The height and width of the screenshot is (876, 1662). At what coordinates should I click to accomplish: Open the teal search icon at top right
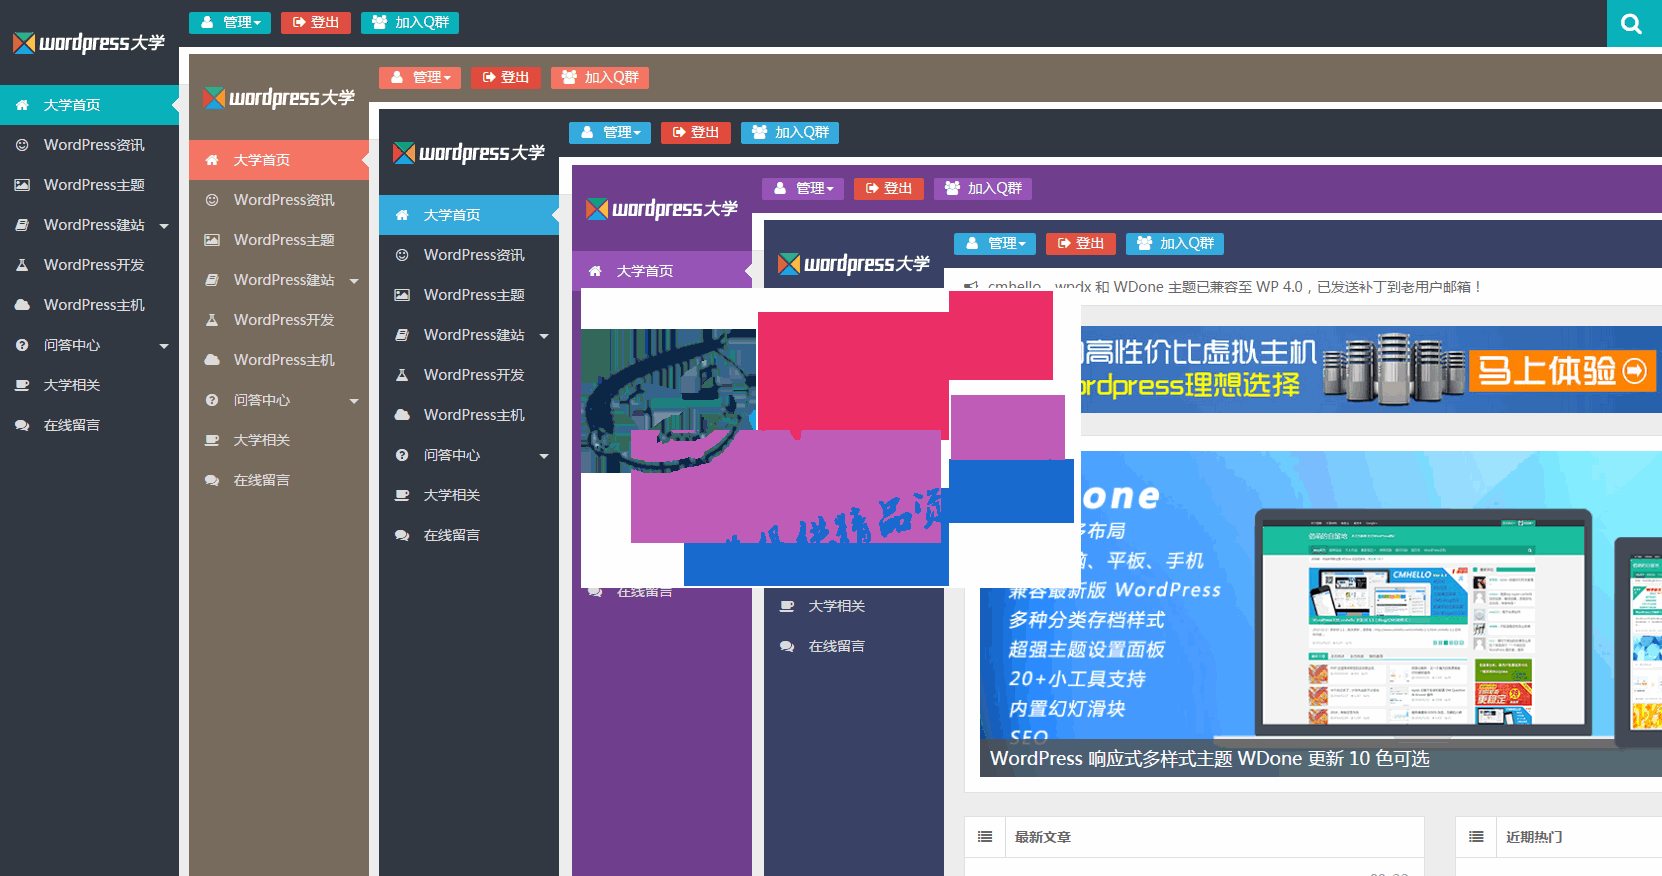point(1633,23)
